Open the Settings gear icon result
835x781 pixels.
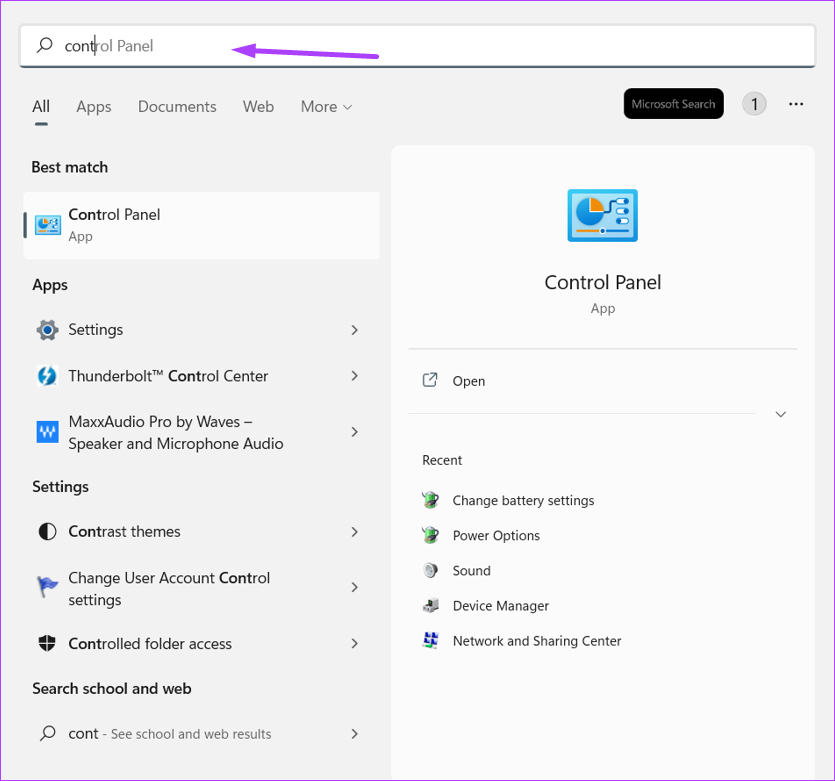click(47, 330)
